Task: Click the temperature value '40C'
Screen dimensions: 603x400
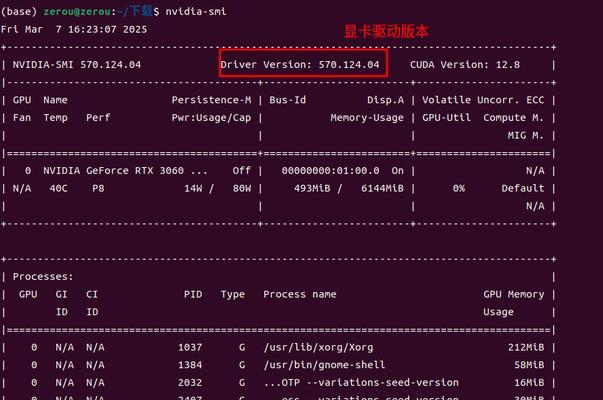Action: (x=58, y=188)
